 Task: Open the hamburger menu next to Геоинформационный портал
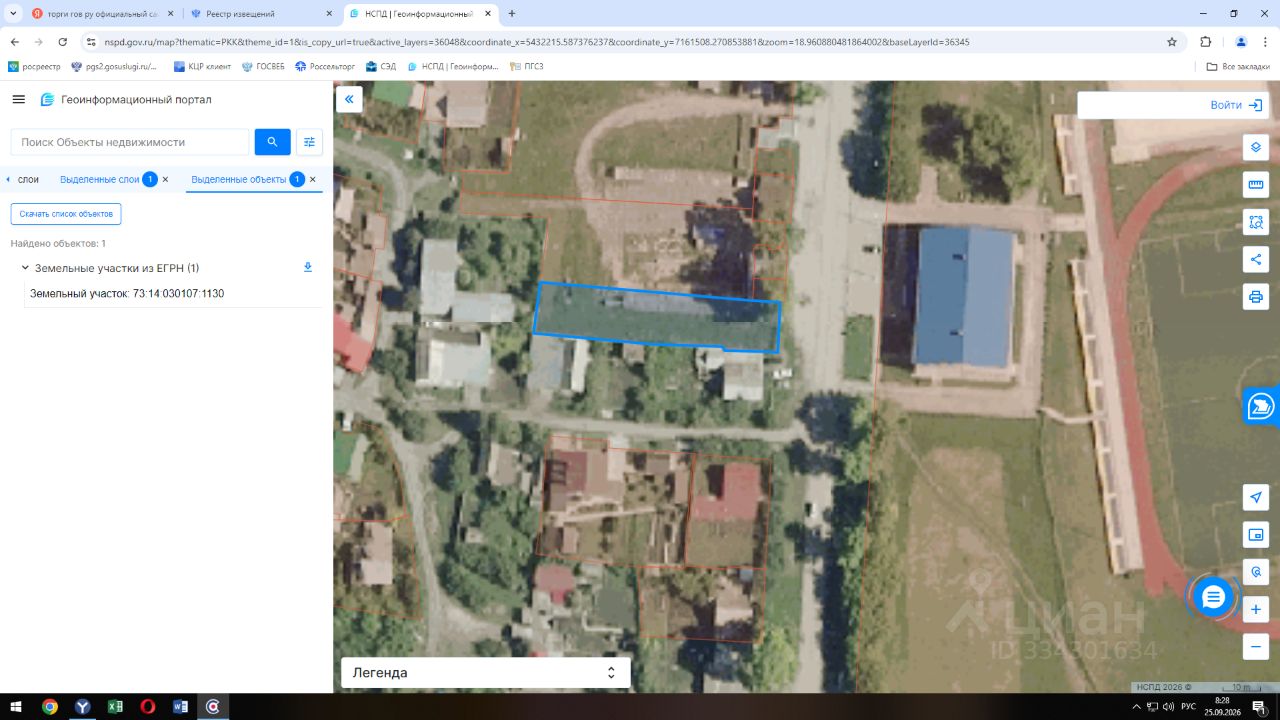(18, 100)
